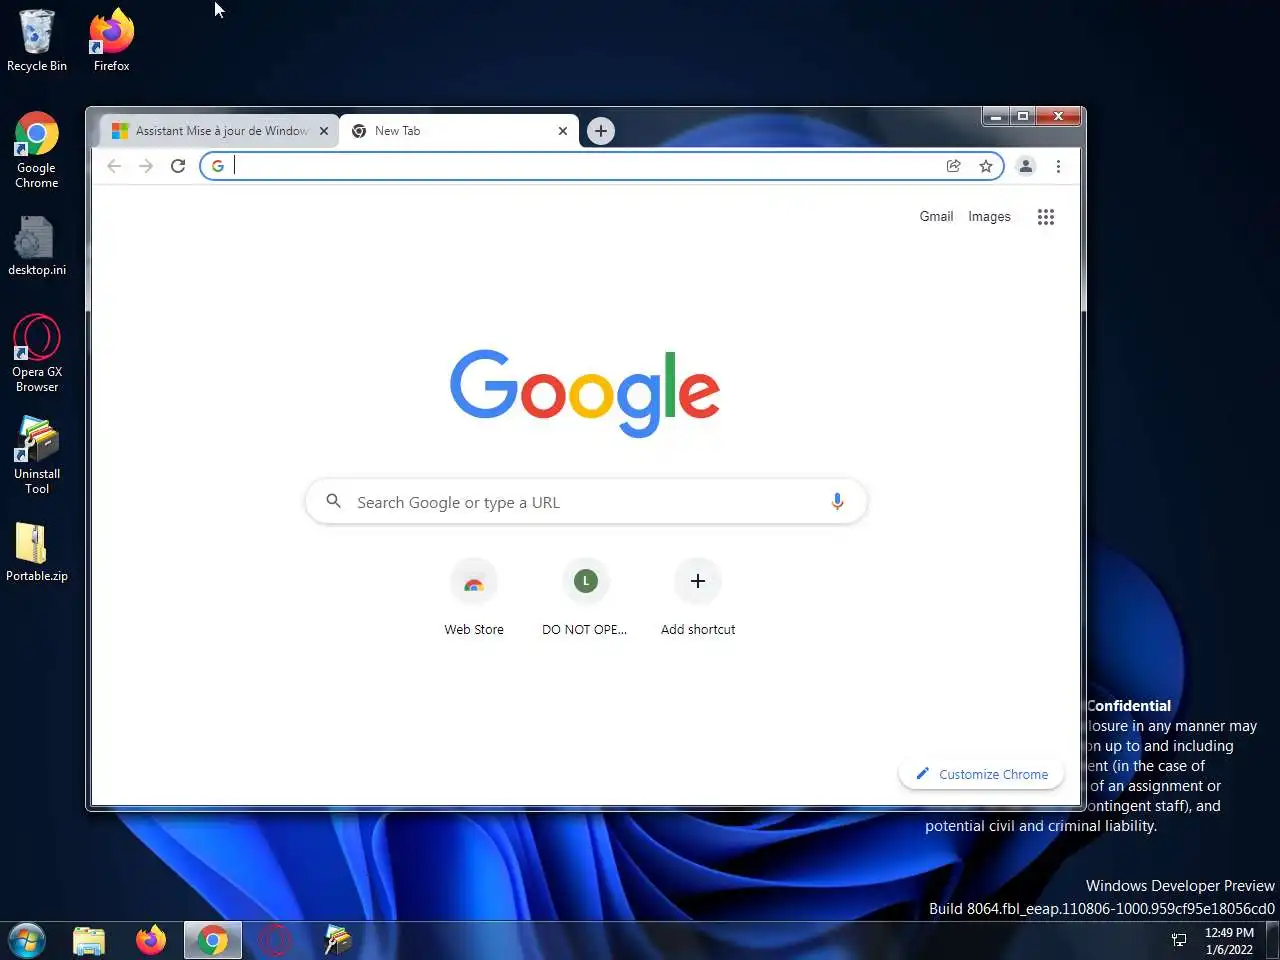The width and height of the screenshot is (1280, 960).
Task: Select the Opera GX Browser desktop shortcut
Action: tap(37, 353)
